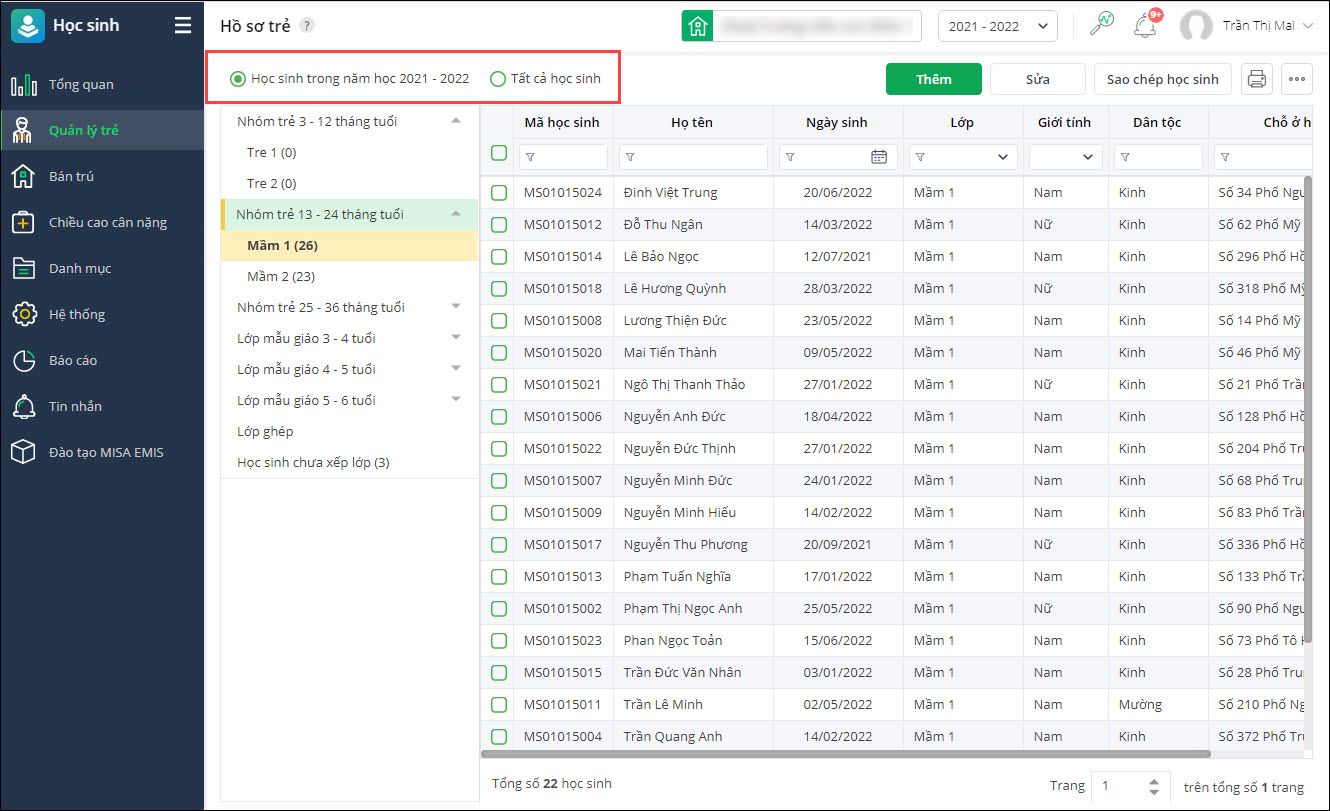1330x811 pixels.
Task: Click the hamburger menu icon in sidebar header
Action: point(182,26)
